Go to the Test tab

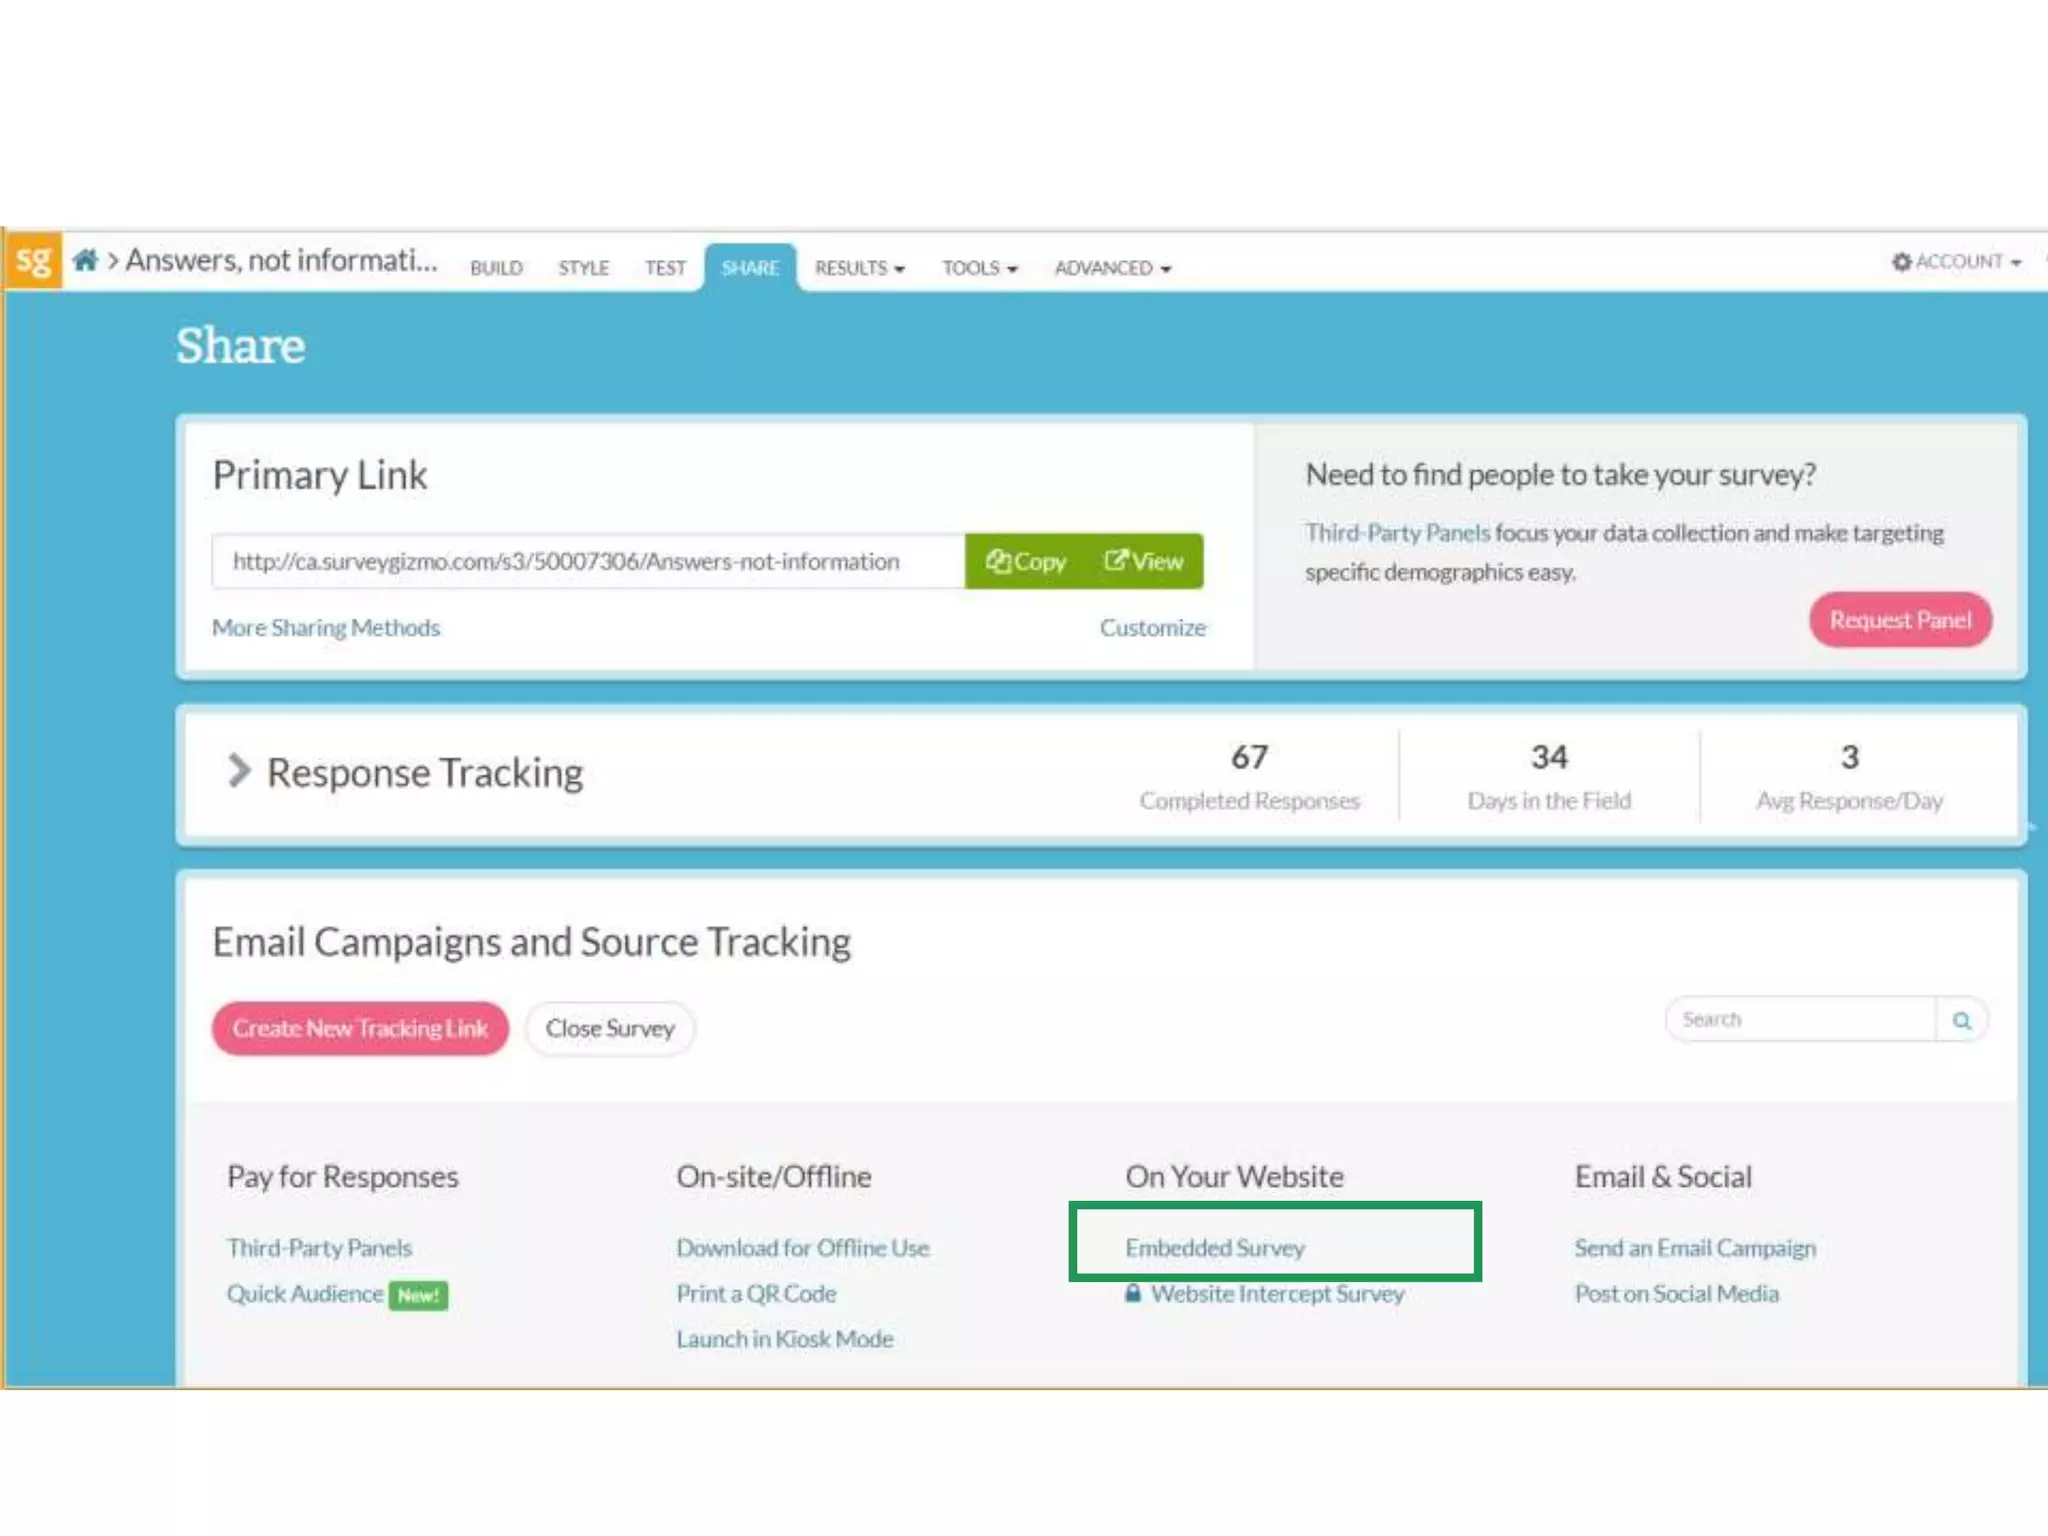[665, 268]
